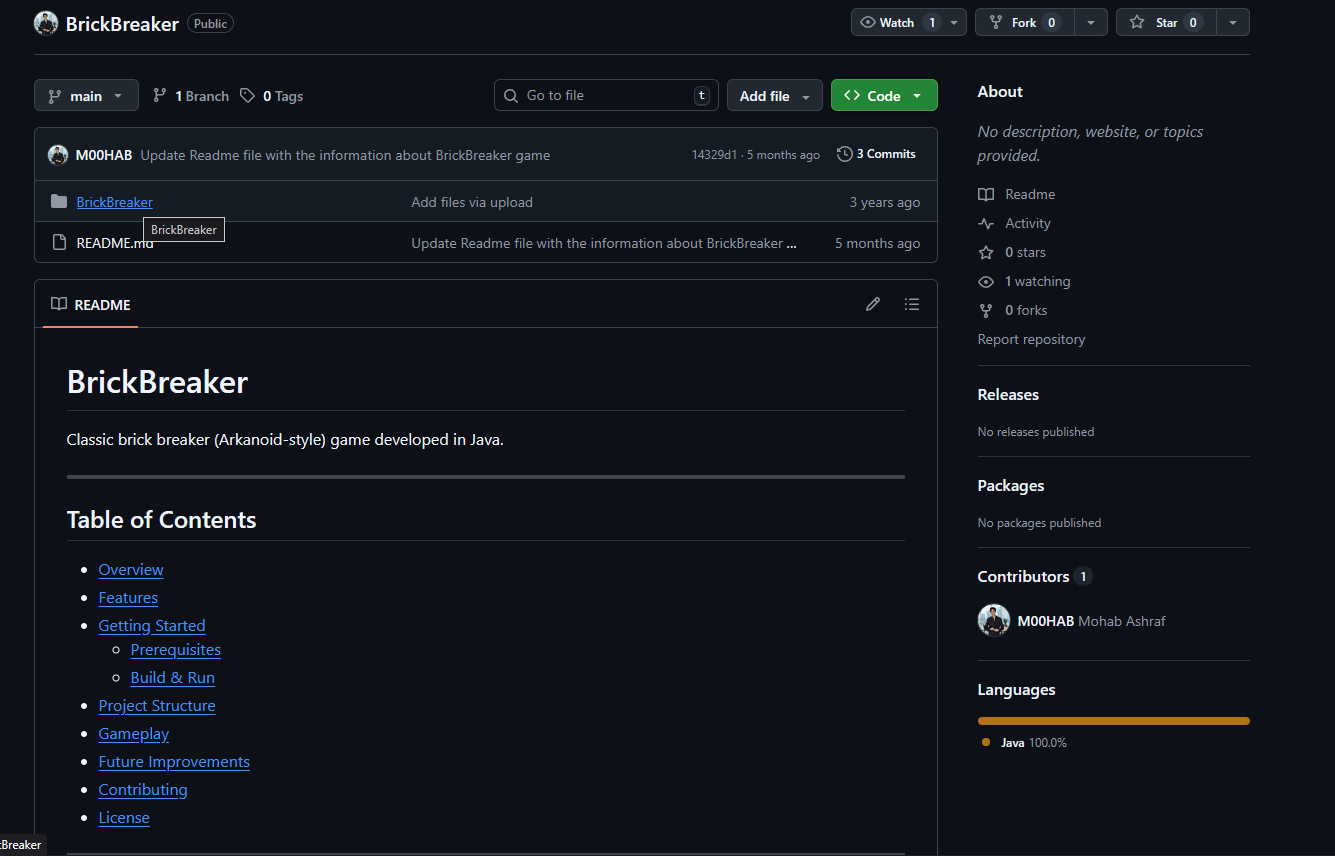Expand the green Code dropdown
The image size is (1335, 856).
coord(883,96)
